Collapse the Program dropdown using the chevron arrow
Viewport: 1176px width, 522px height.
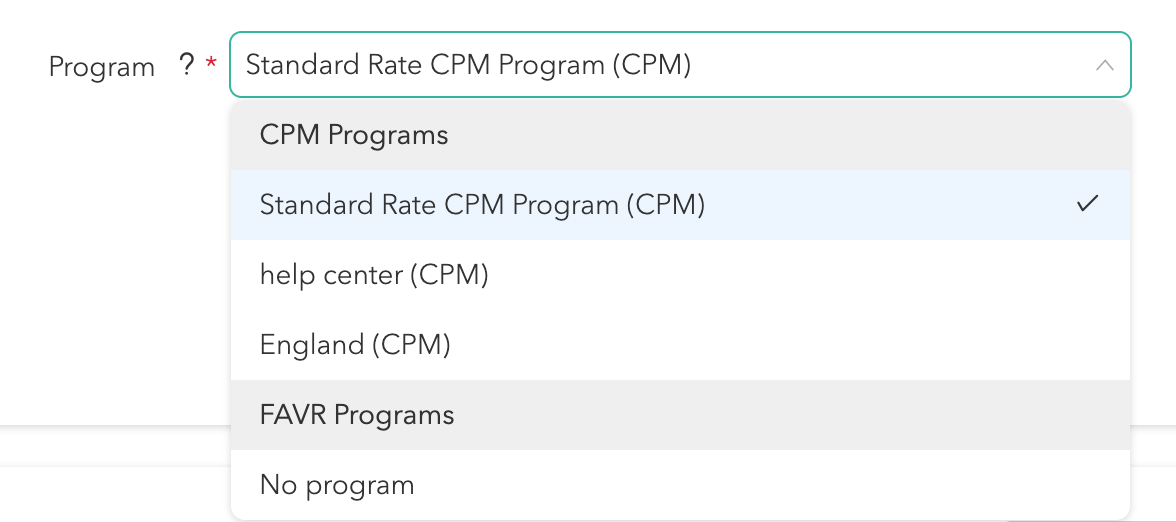click(1104, 65)
